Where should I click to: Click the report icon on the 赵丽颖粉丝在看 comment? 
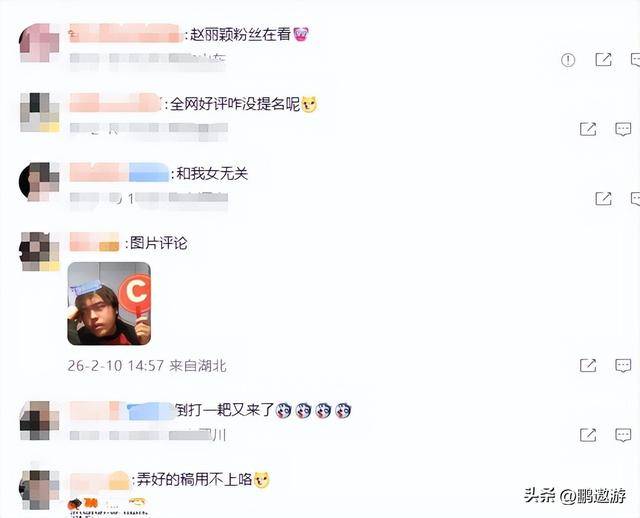[x=568, y=60]
